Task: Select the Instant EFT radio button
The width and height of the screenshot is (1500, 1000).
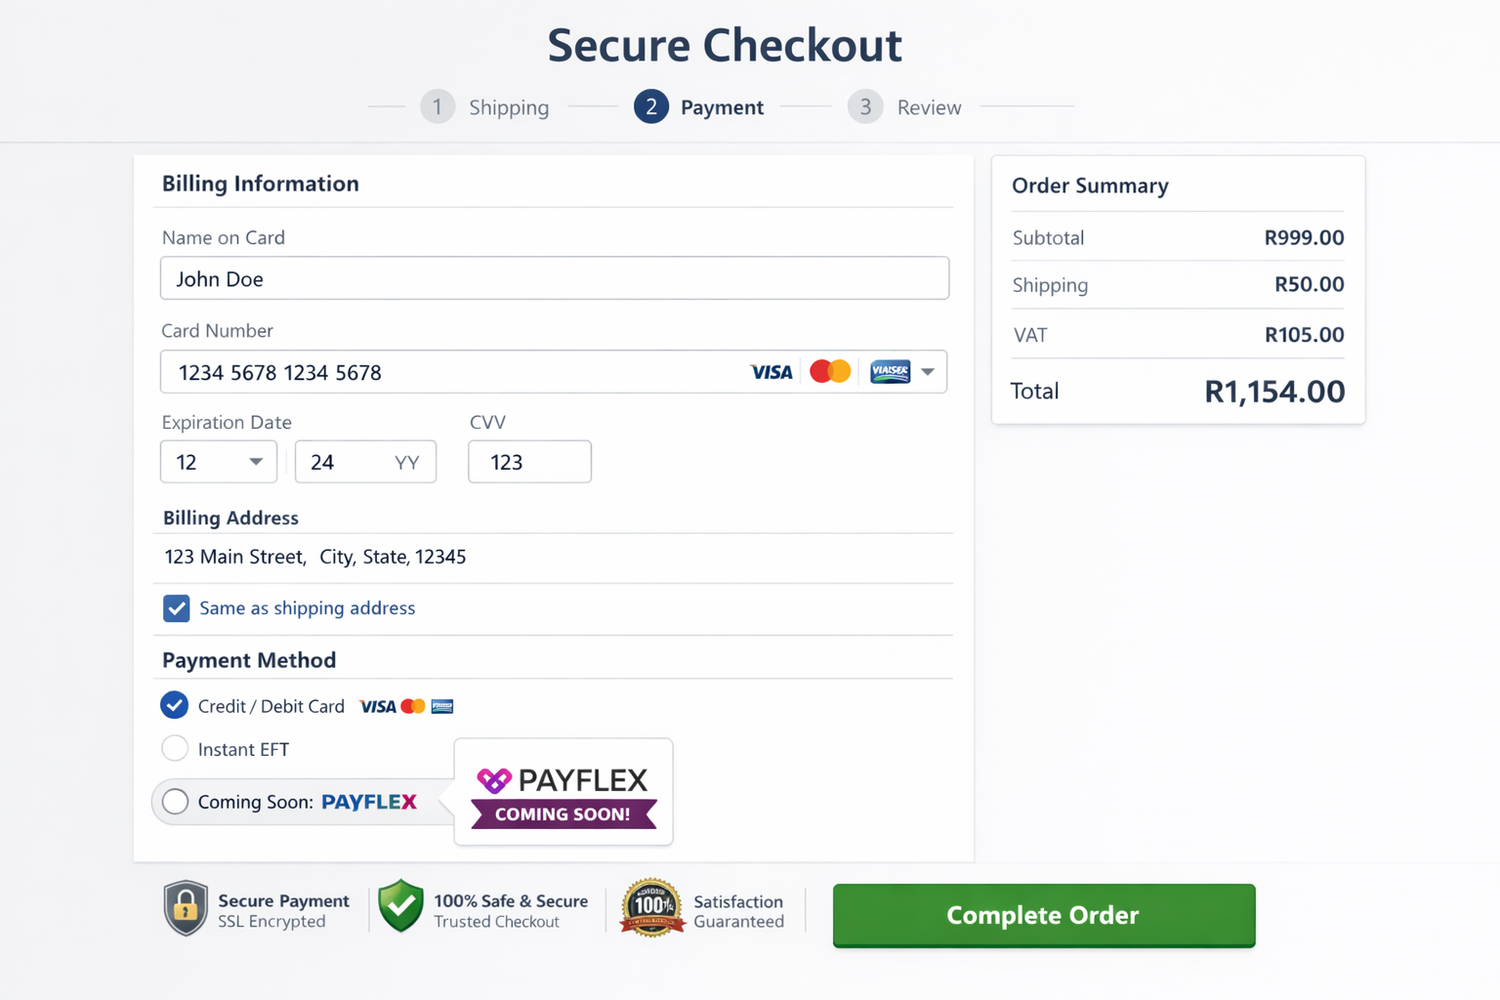Action: [x=175, y=749]
